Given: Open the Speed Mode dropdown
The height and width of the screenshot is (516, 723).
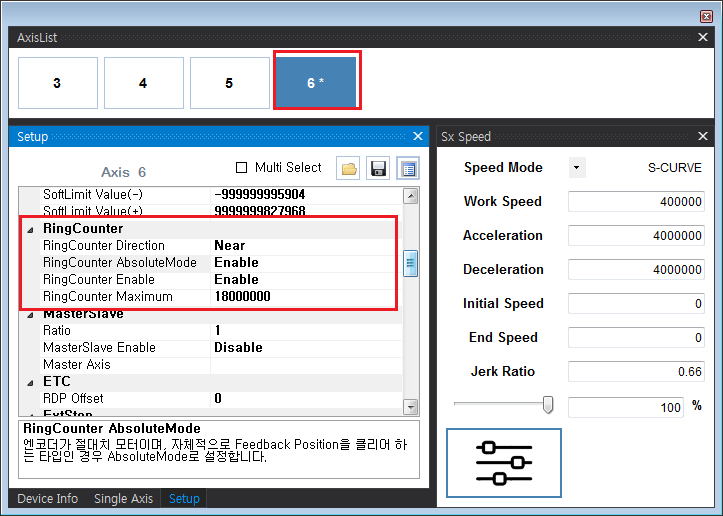Looking at the screenshot, I should tap(577, 168).
